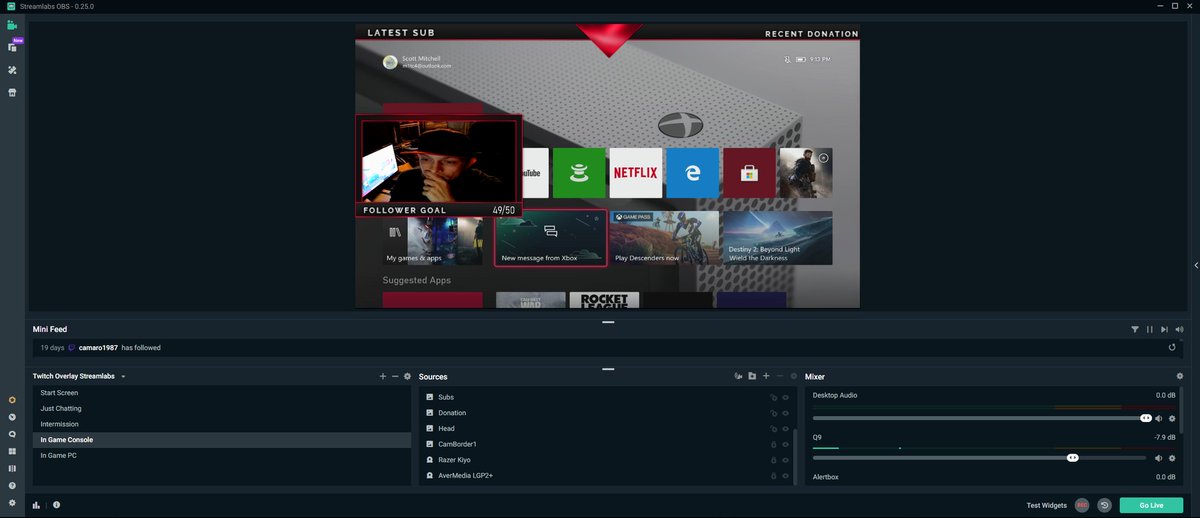Viewport: 1200px width, 518px height.
Task: Hide the Subs source using its eye icon
Action: pos(786,397)
